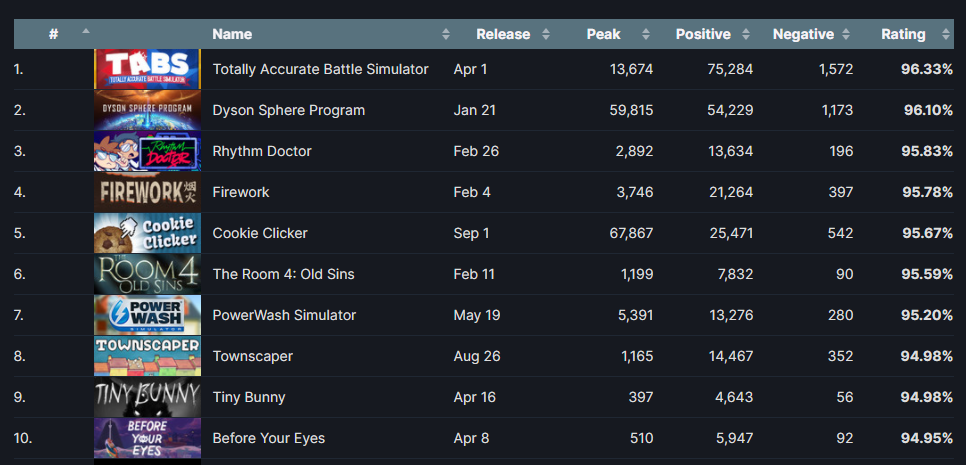Open the Before Your Eyes link

pyautogui.click(x=268, y=438)
